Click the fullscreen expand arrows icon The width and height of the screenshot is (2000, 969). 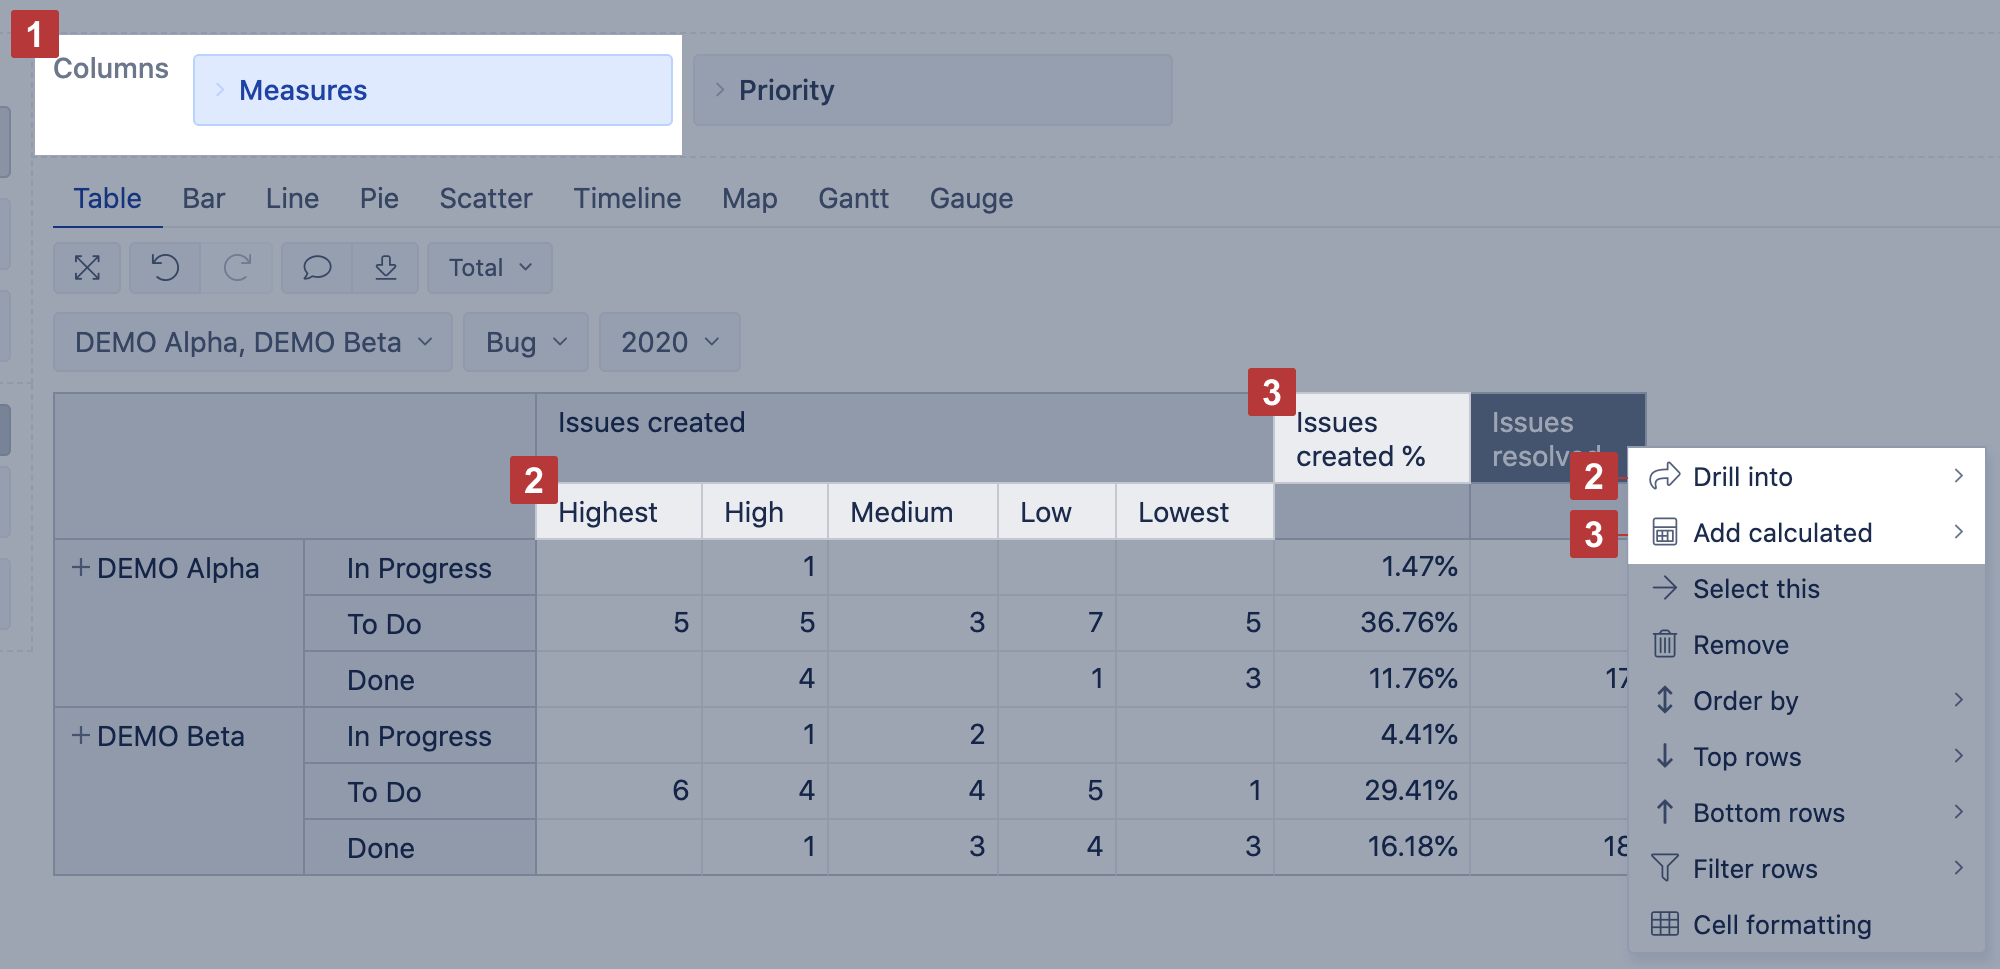[87, 268]
